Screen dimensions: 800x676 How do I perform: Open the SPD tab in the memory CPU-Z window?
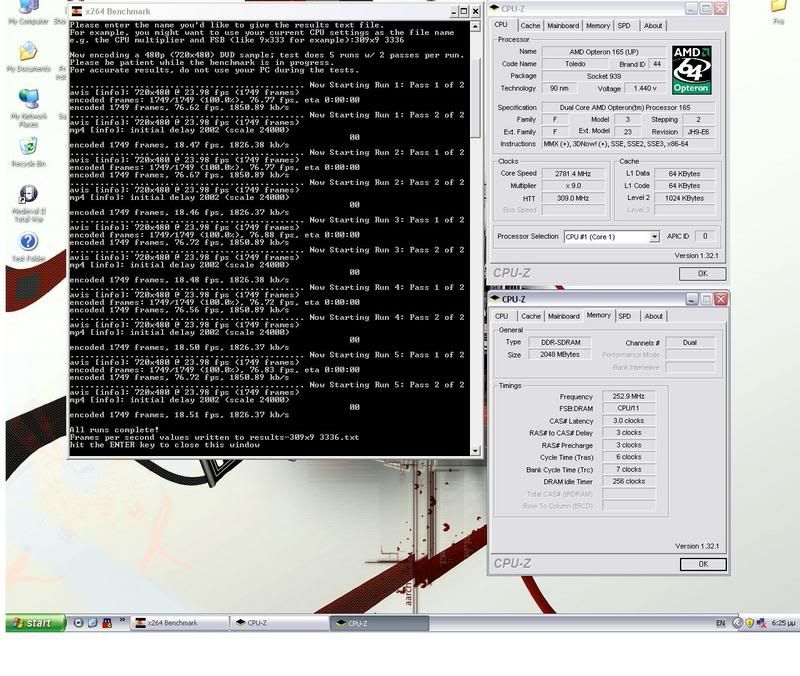(x=625, y=316)
